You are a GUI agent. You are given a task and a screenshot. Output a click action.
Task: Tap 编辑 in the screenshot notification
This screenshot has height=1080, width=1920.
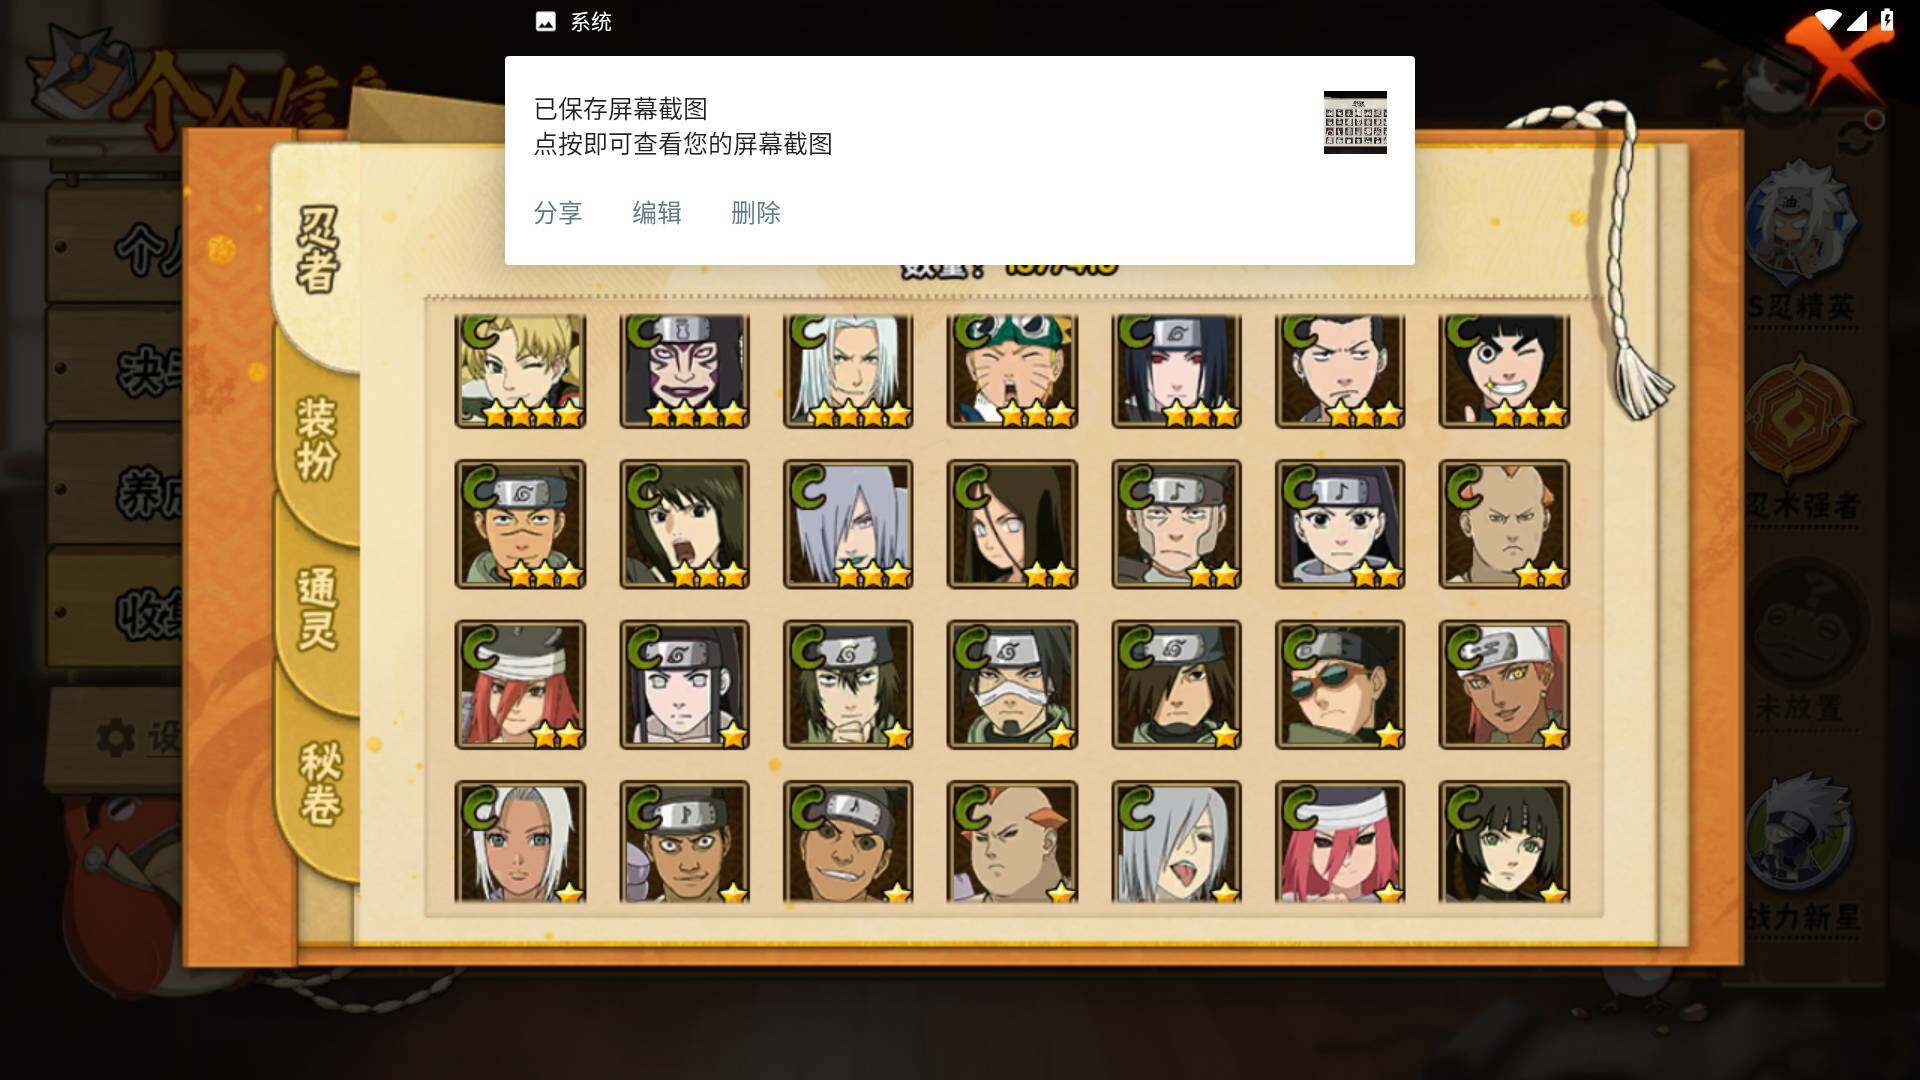click(x=657, y=213)
